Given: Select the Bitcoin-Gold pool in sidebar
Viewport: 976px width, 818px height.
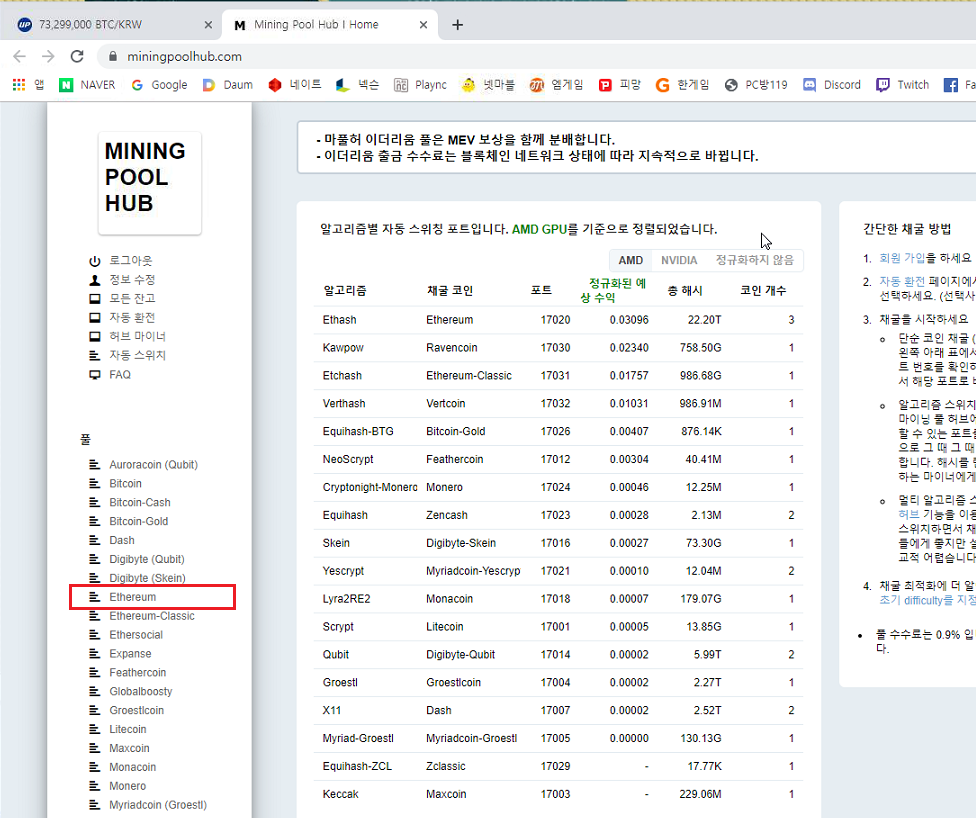Looking at the screenshot, I should (139, 521).
